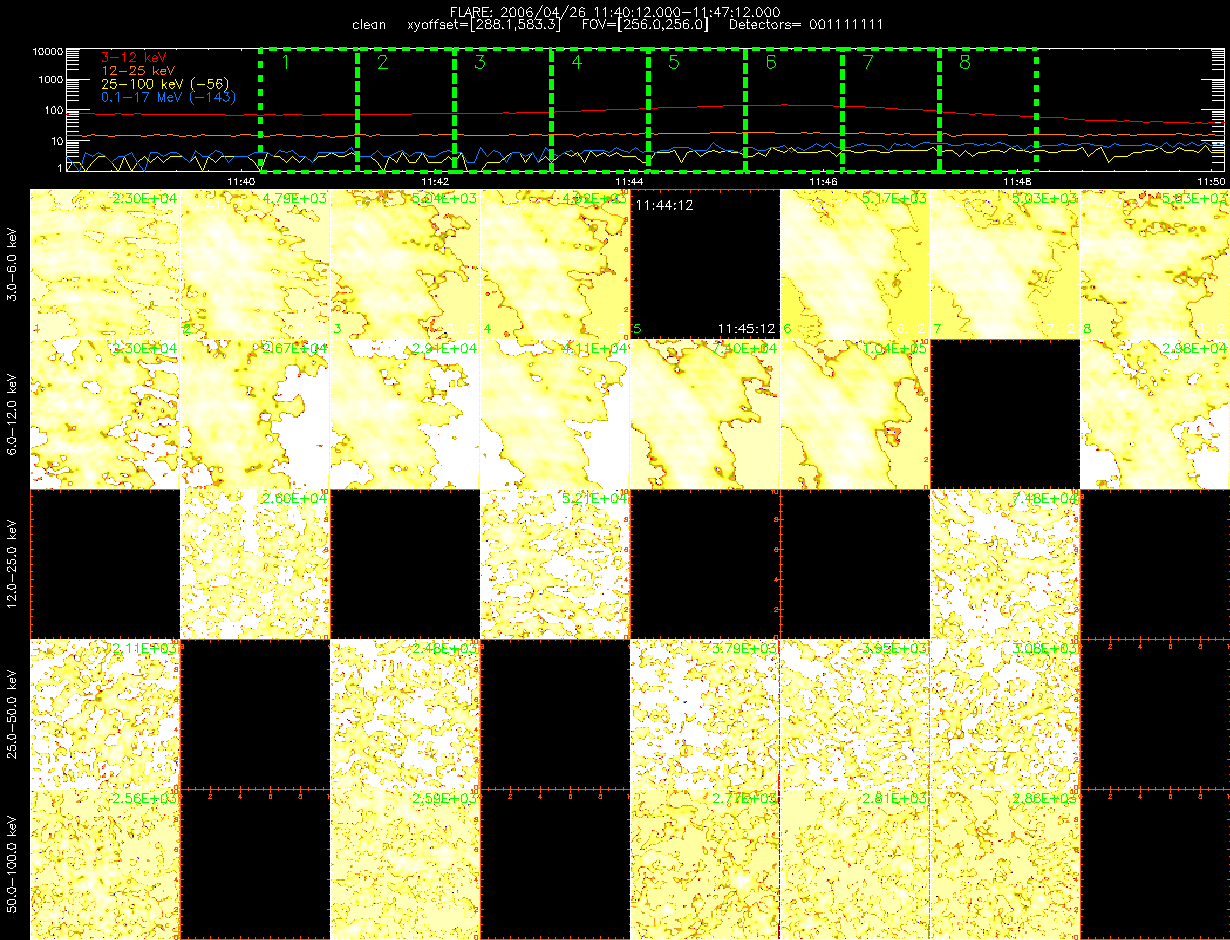Open the 6.0-12.0 keV image for interval 2
The height and width of the screenshot is (940, 1230).
pyautogui.click(x=255, y=414)
